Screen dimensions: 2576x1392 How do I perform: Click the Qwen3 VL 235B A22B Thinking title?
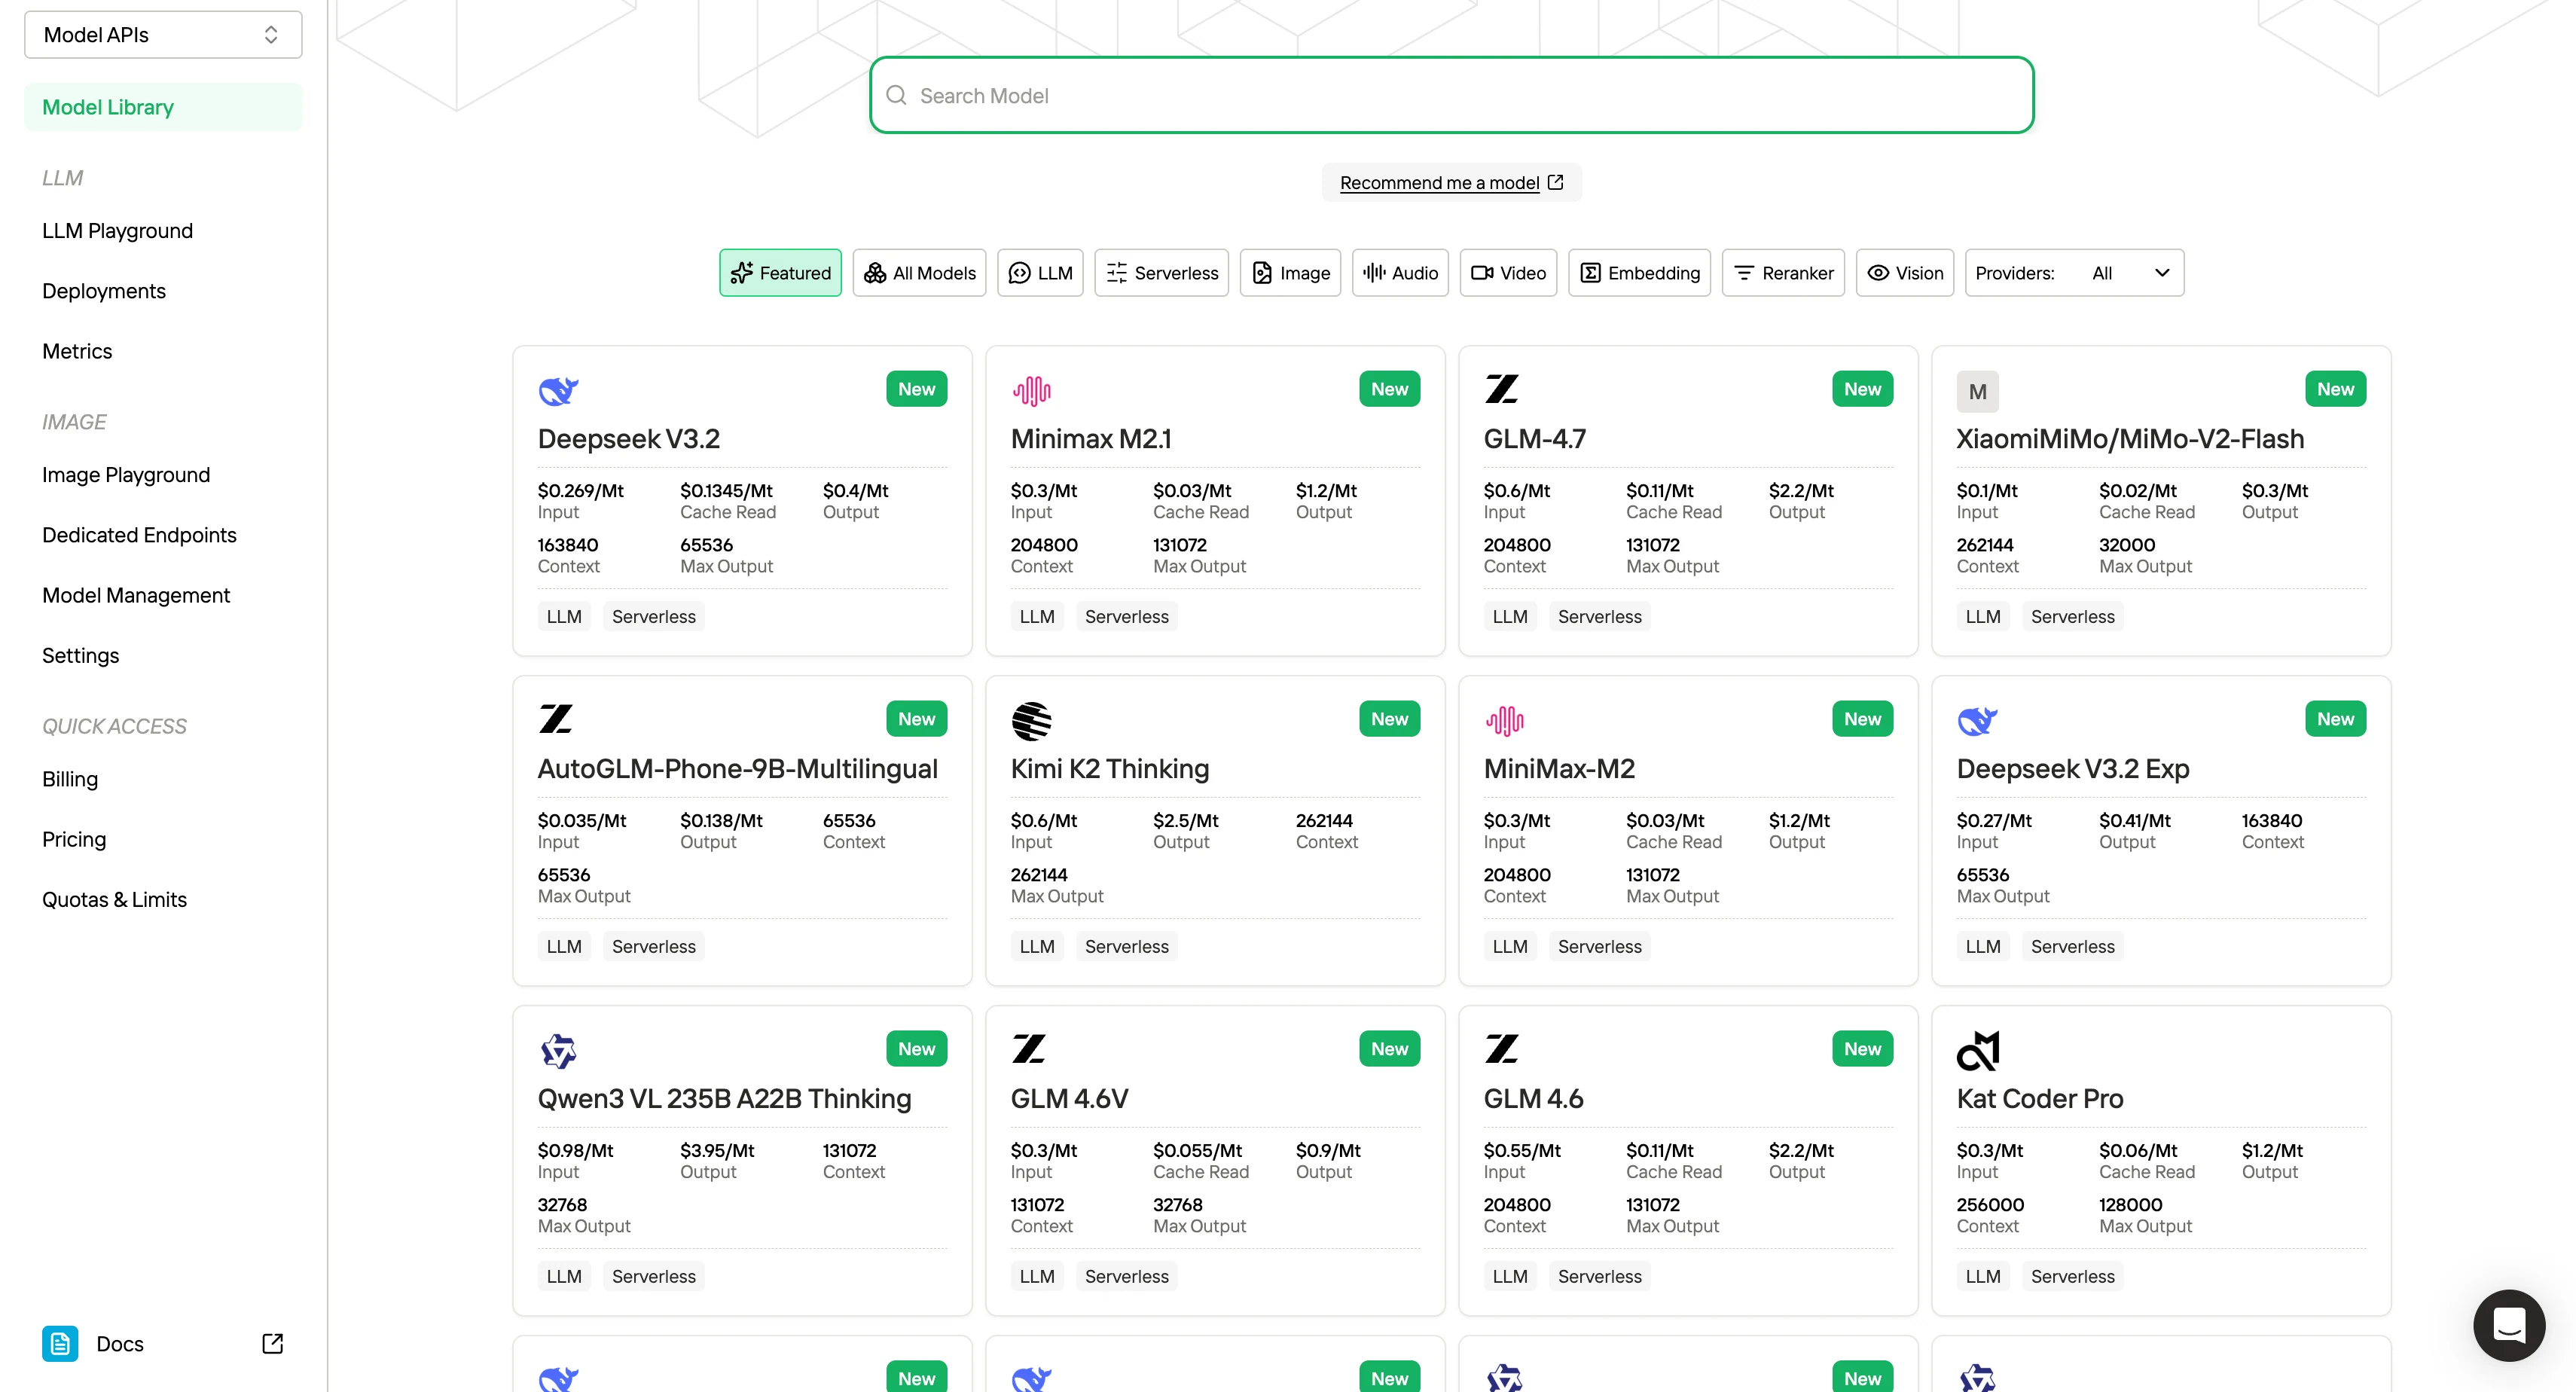coord(724,1098)
